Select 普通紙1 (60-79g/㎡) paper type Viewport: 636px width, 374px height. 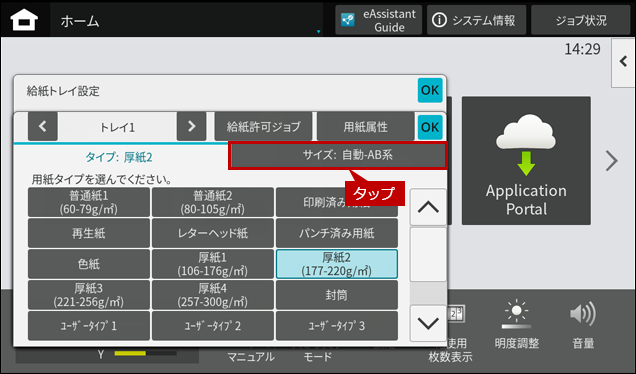click(x=89, y=202)
